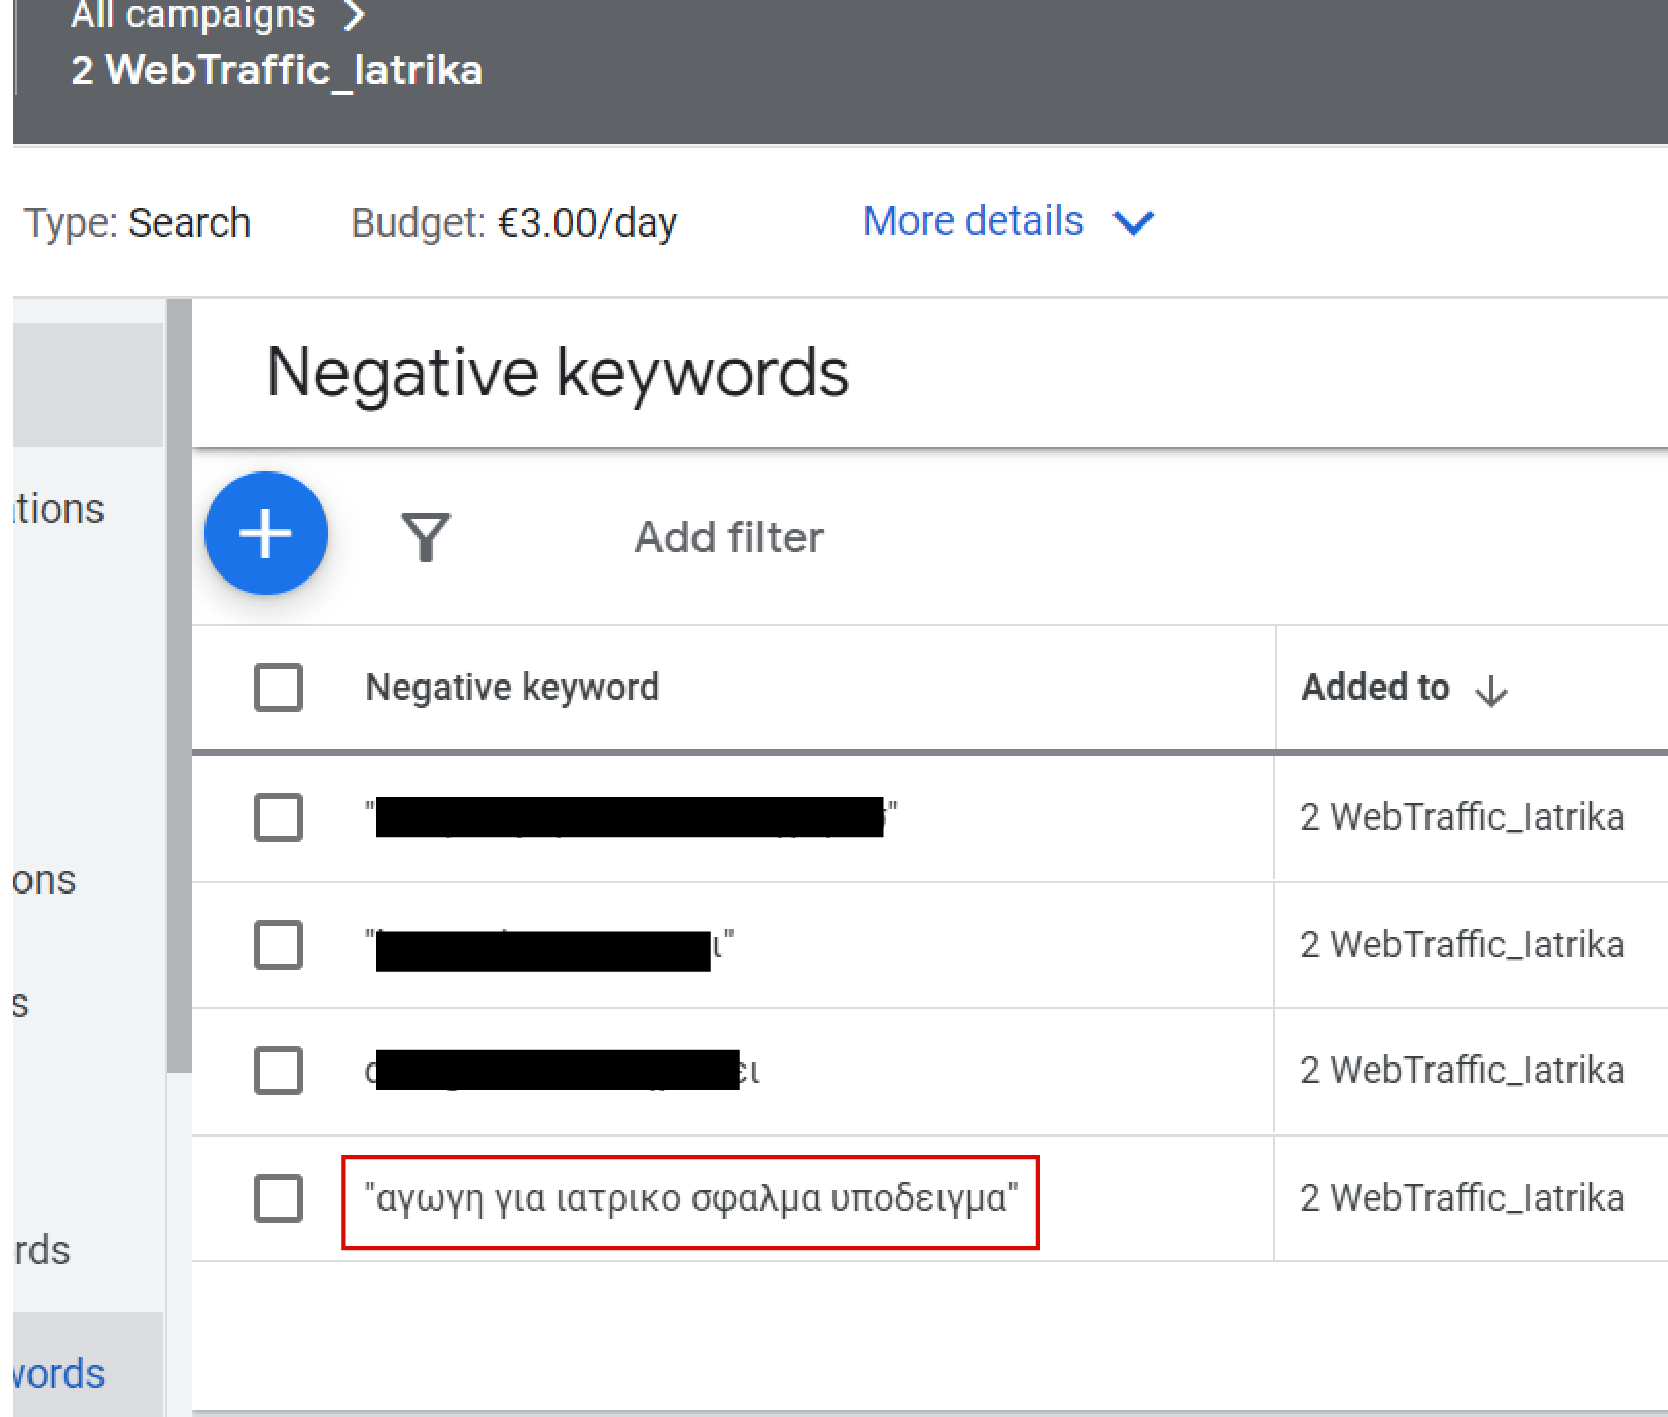The image size is (1668, 1417).
Task: Click the blue plus button to add keywords
Action: pyautogui.click(x=266, y=533)
